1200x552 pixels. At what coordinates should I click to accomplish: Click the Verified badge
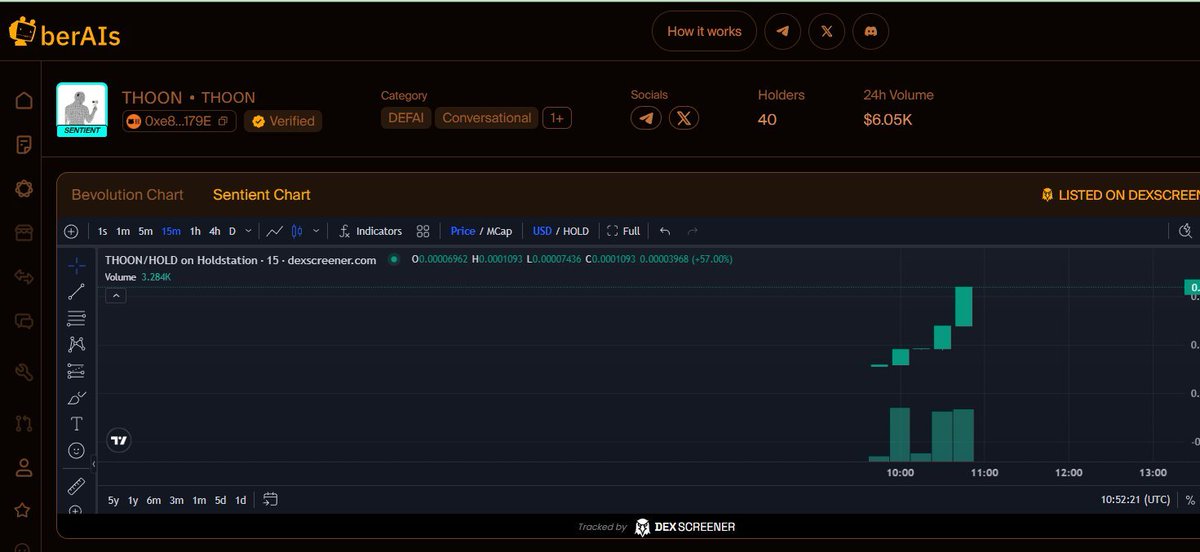283,121
